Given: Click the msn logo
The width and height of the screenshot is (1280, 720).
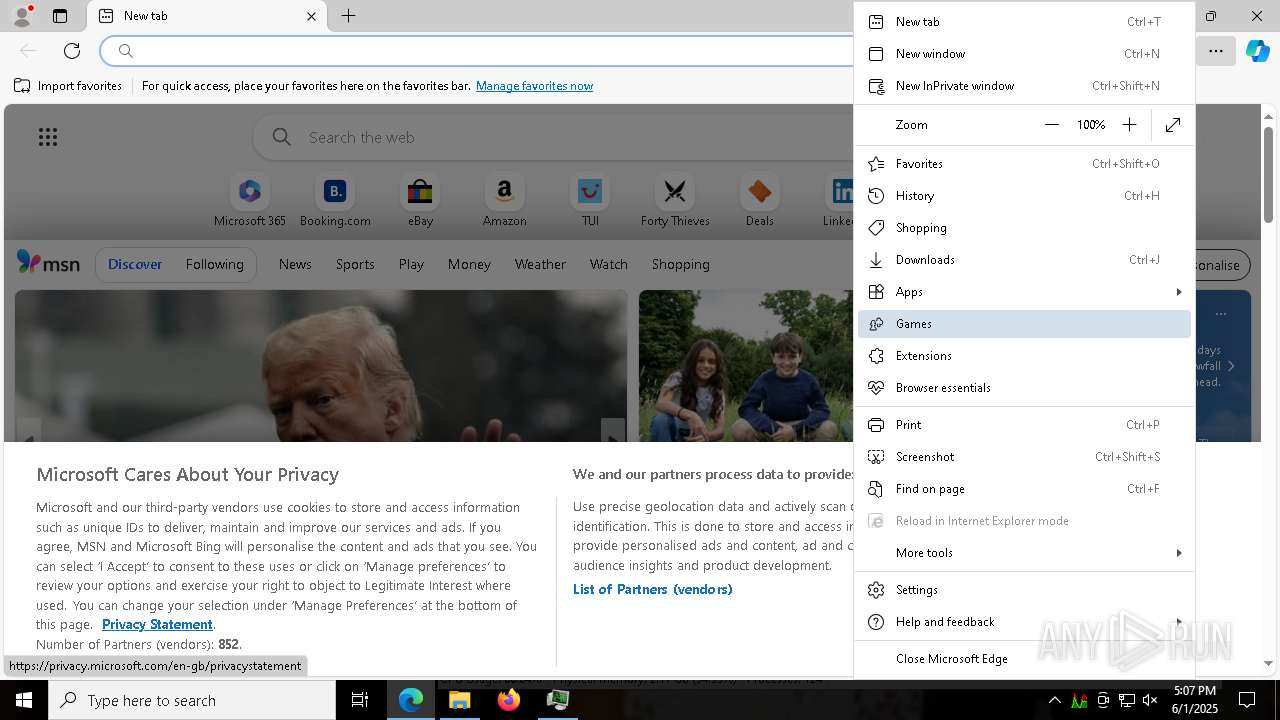Looking at the screenshot, I should click(x=48, y=263).
